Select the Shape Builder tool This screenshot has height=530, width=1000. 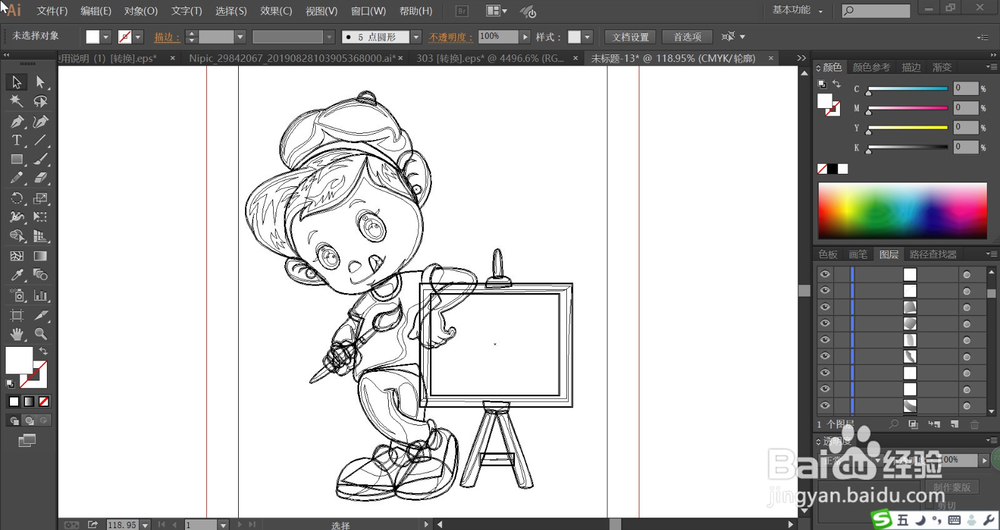pos(17,237)
